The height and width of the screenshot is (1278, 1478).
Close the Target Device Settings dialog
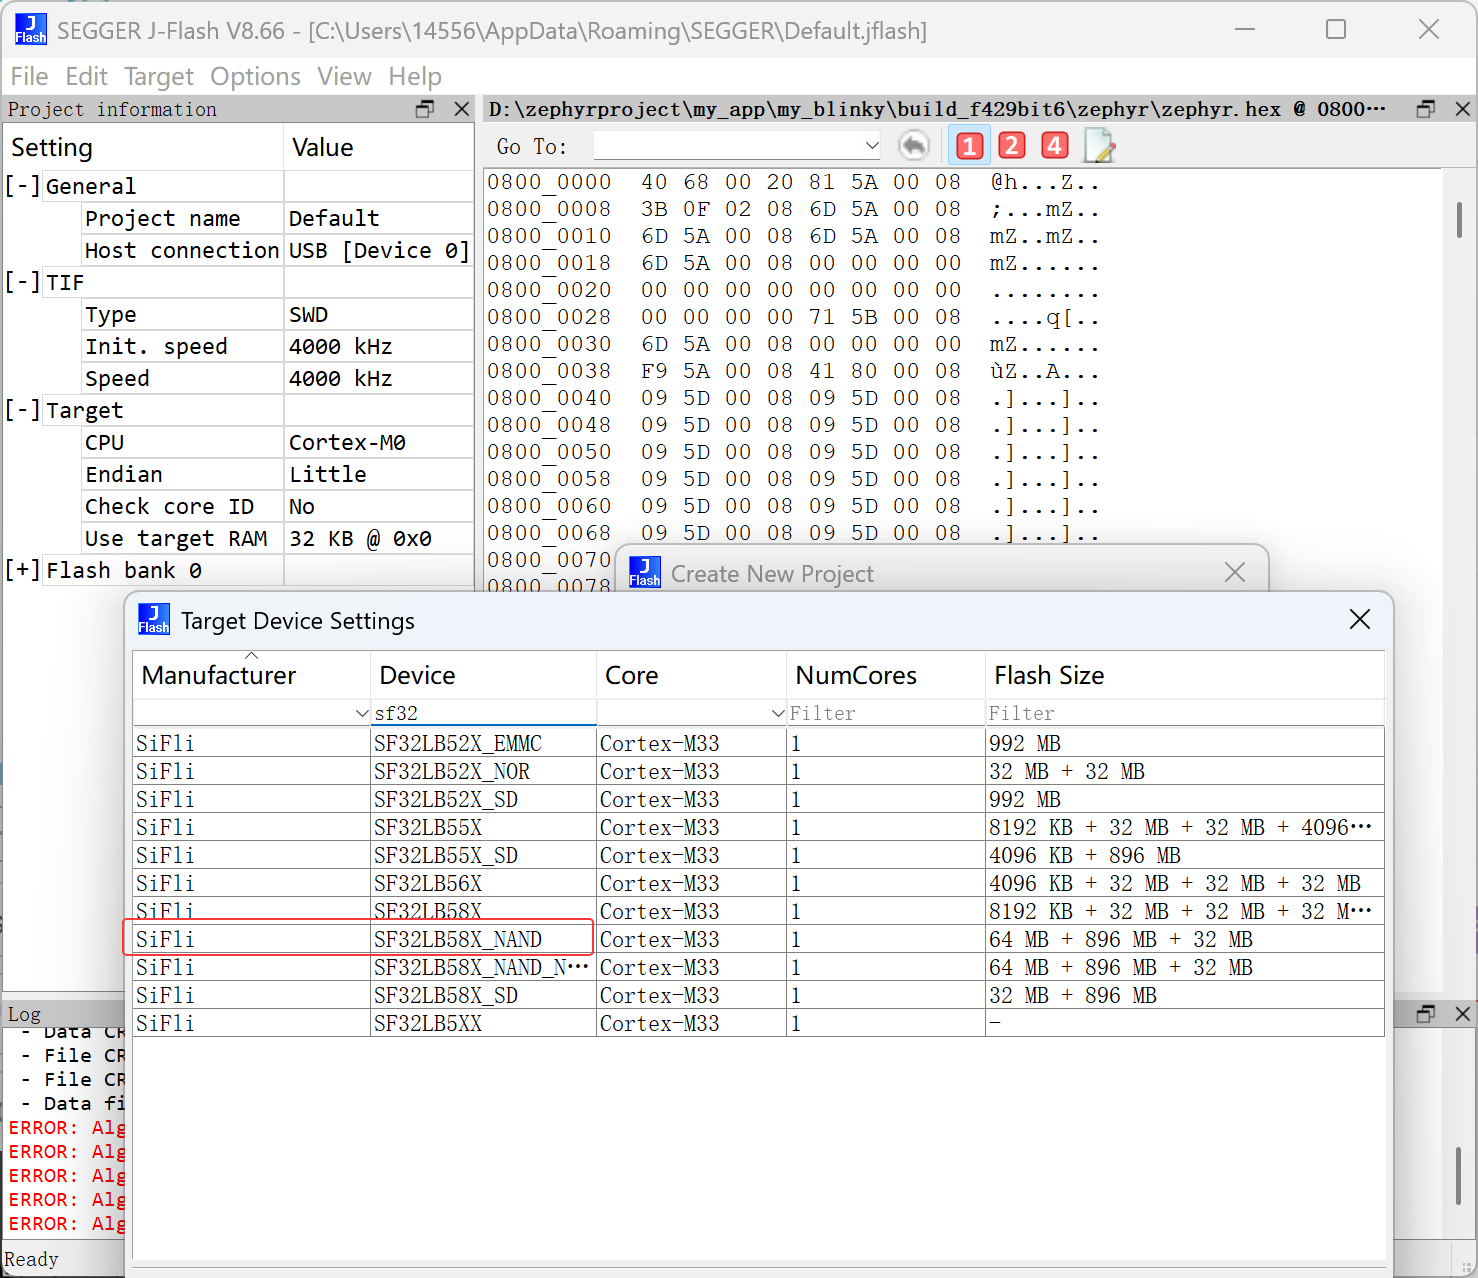pyautogui.click(x=1359, y=620)
